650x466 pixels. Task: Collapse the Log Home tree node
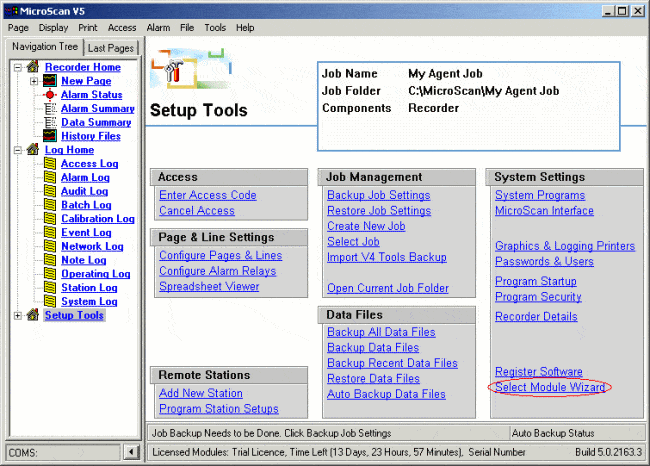[17, 150]
